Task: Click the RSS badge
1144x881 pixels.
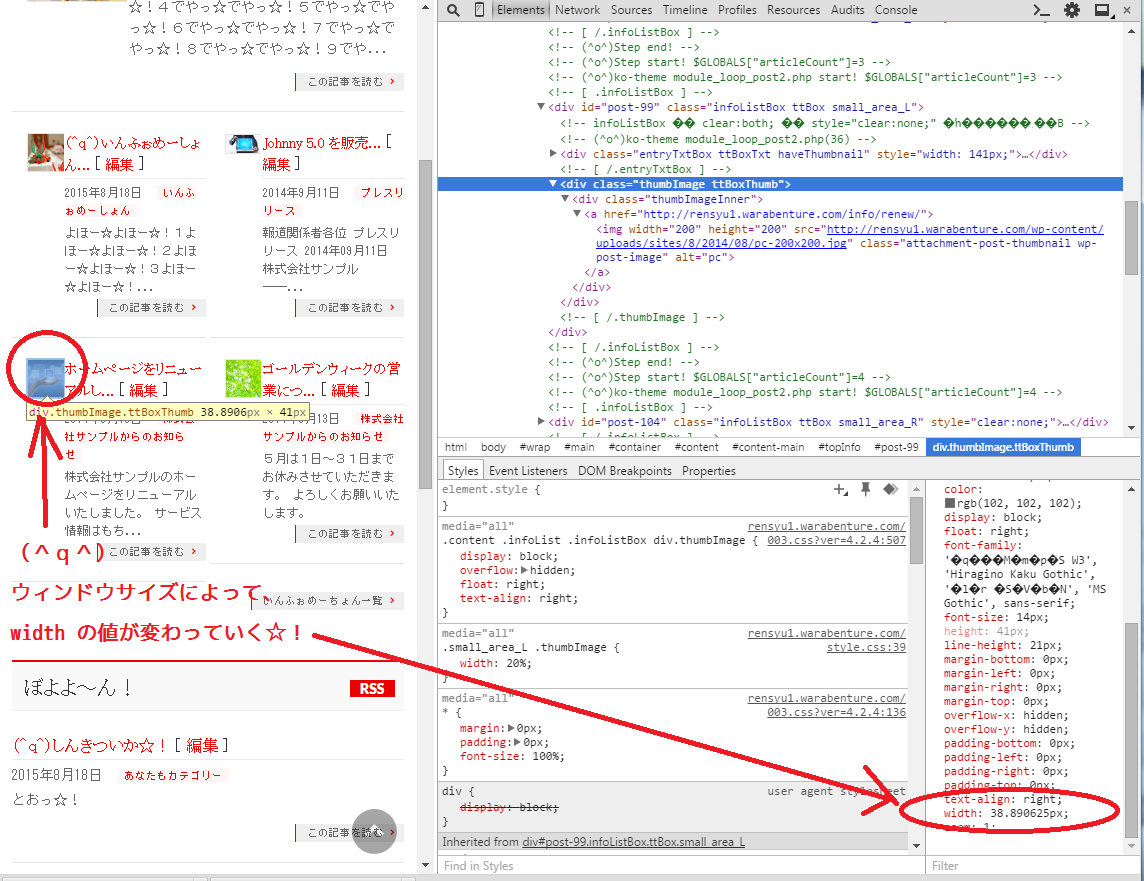Action: click(372, 688)
